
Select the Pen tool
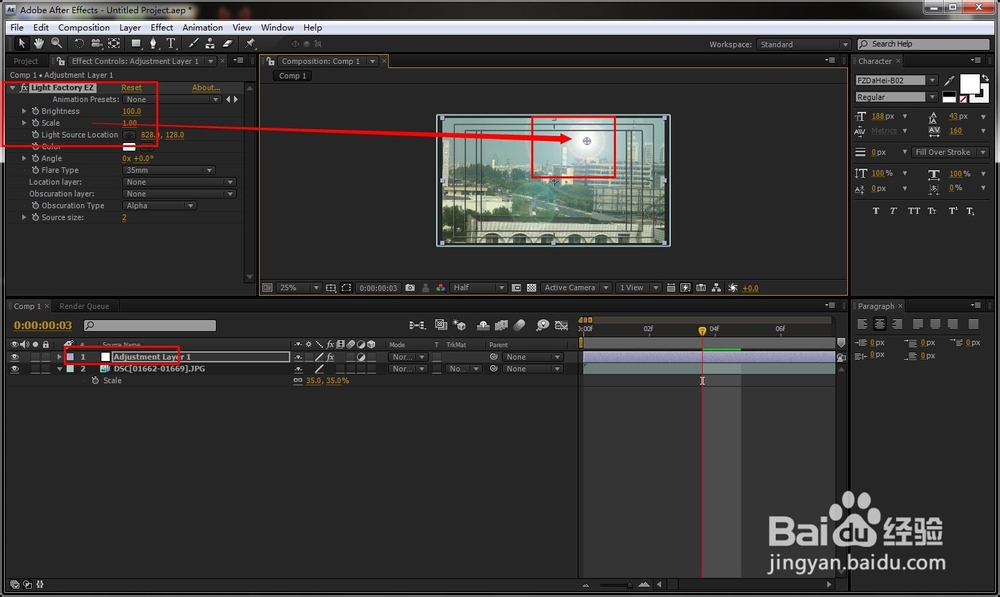153,43
